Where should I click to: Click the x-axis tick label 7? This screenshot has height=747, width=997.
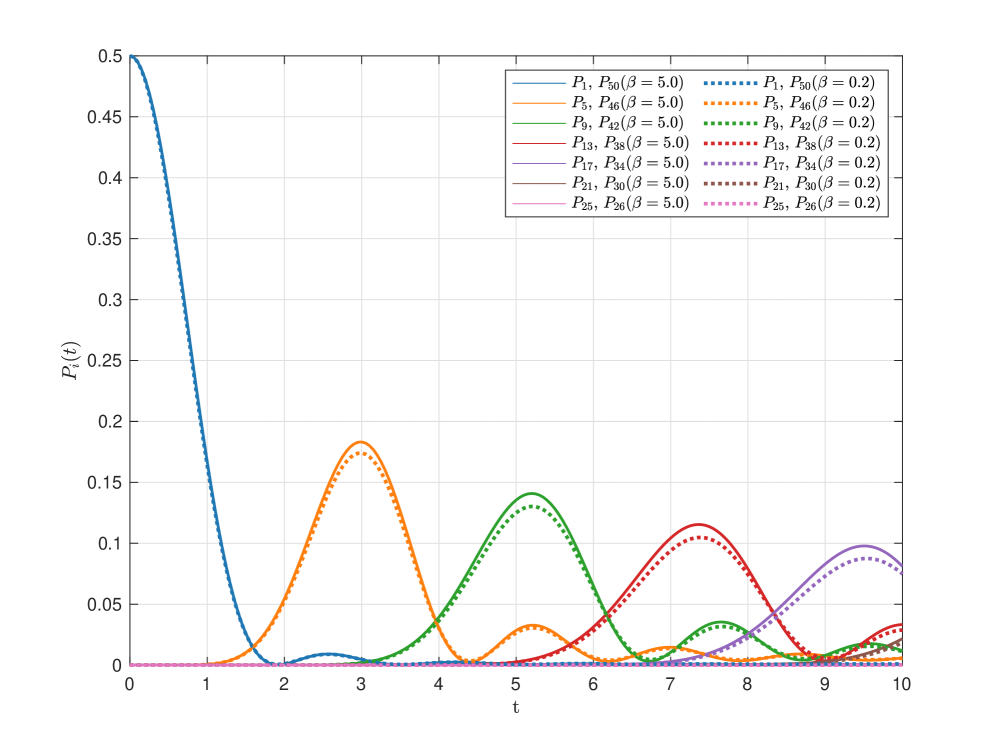point(670,684)
